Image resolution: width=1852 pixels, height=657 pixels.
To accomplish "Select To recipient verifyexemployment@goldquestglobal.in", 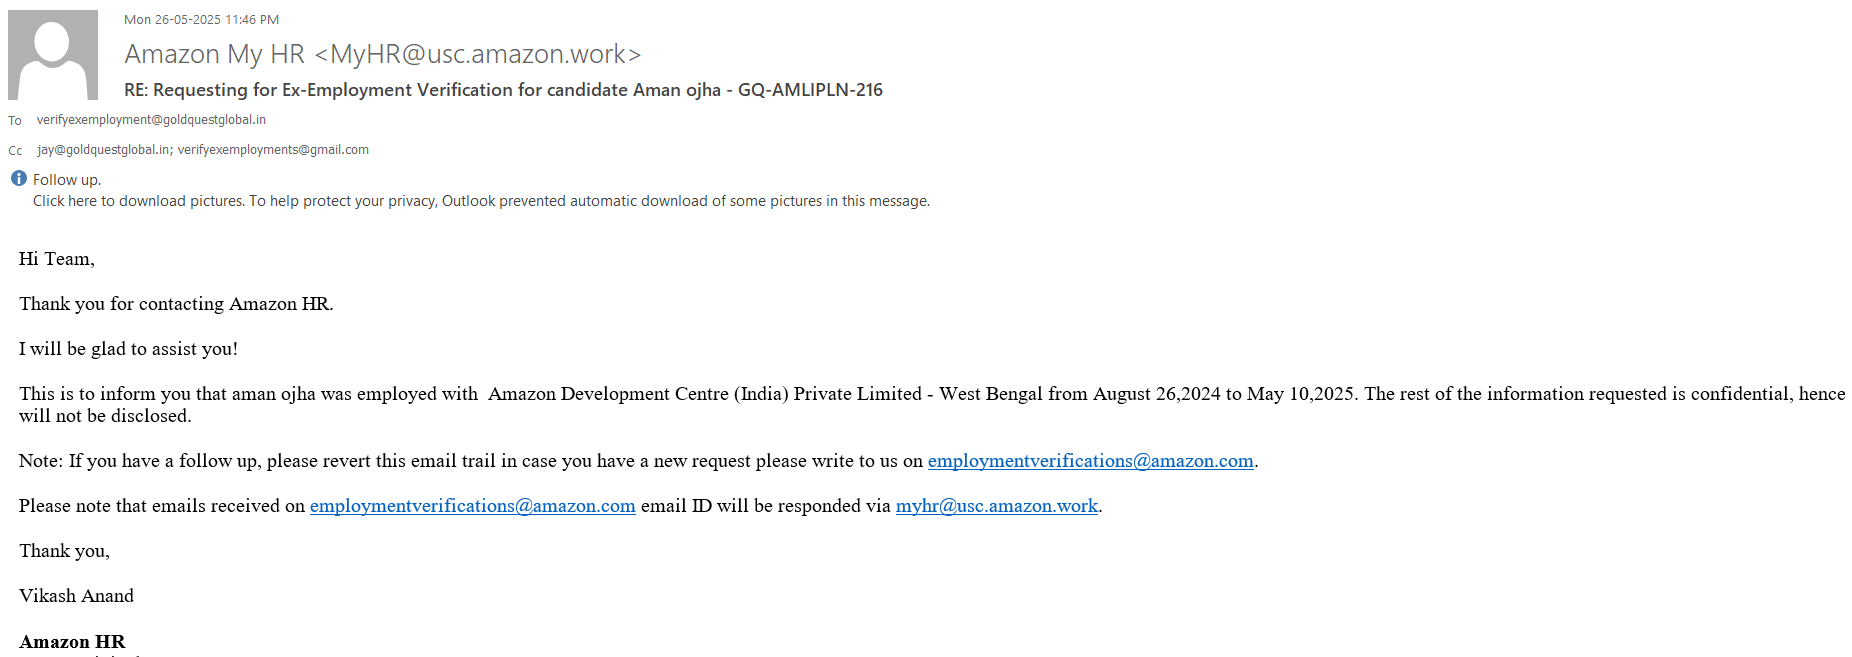I will (x=151, y=120).
